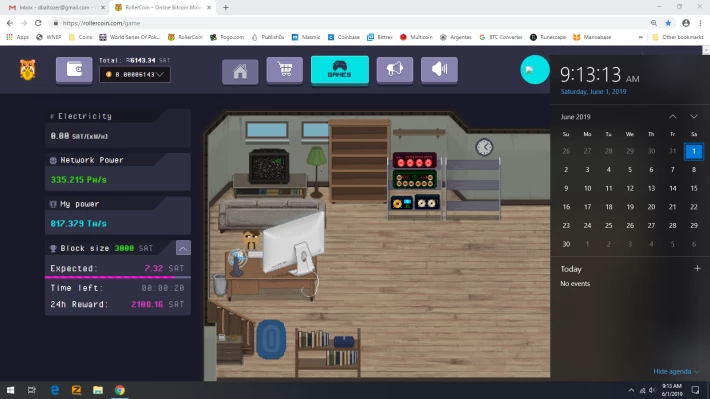Click the 335.215 Ph/s Network Power value

point(79,180)
